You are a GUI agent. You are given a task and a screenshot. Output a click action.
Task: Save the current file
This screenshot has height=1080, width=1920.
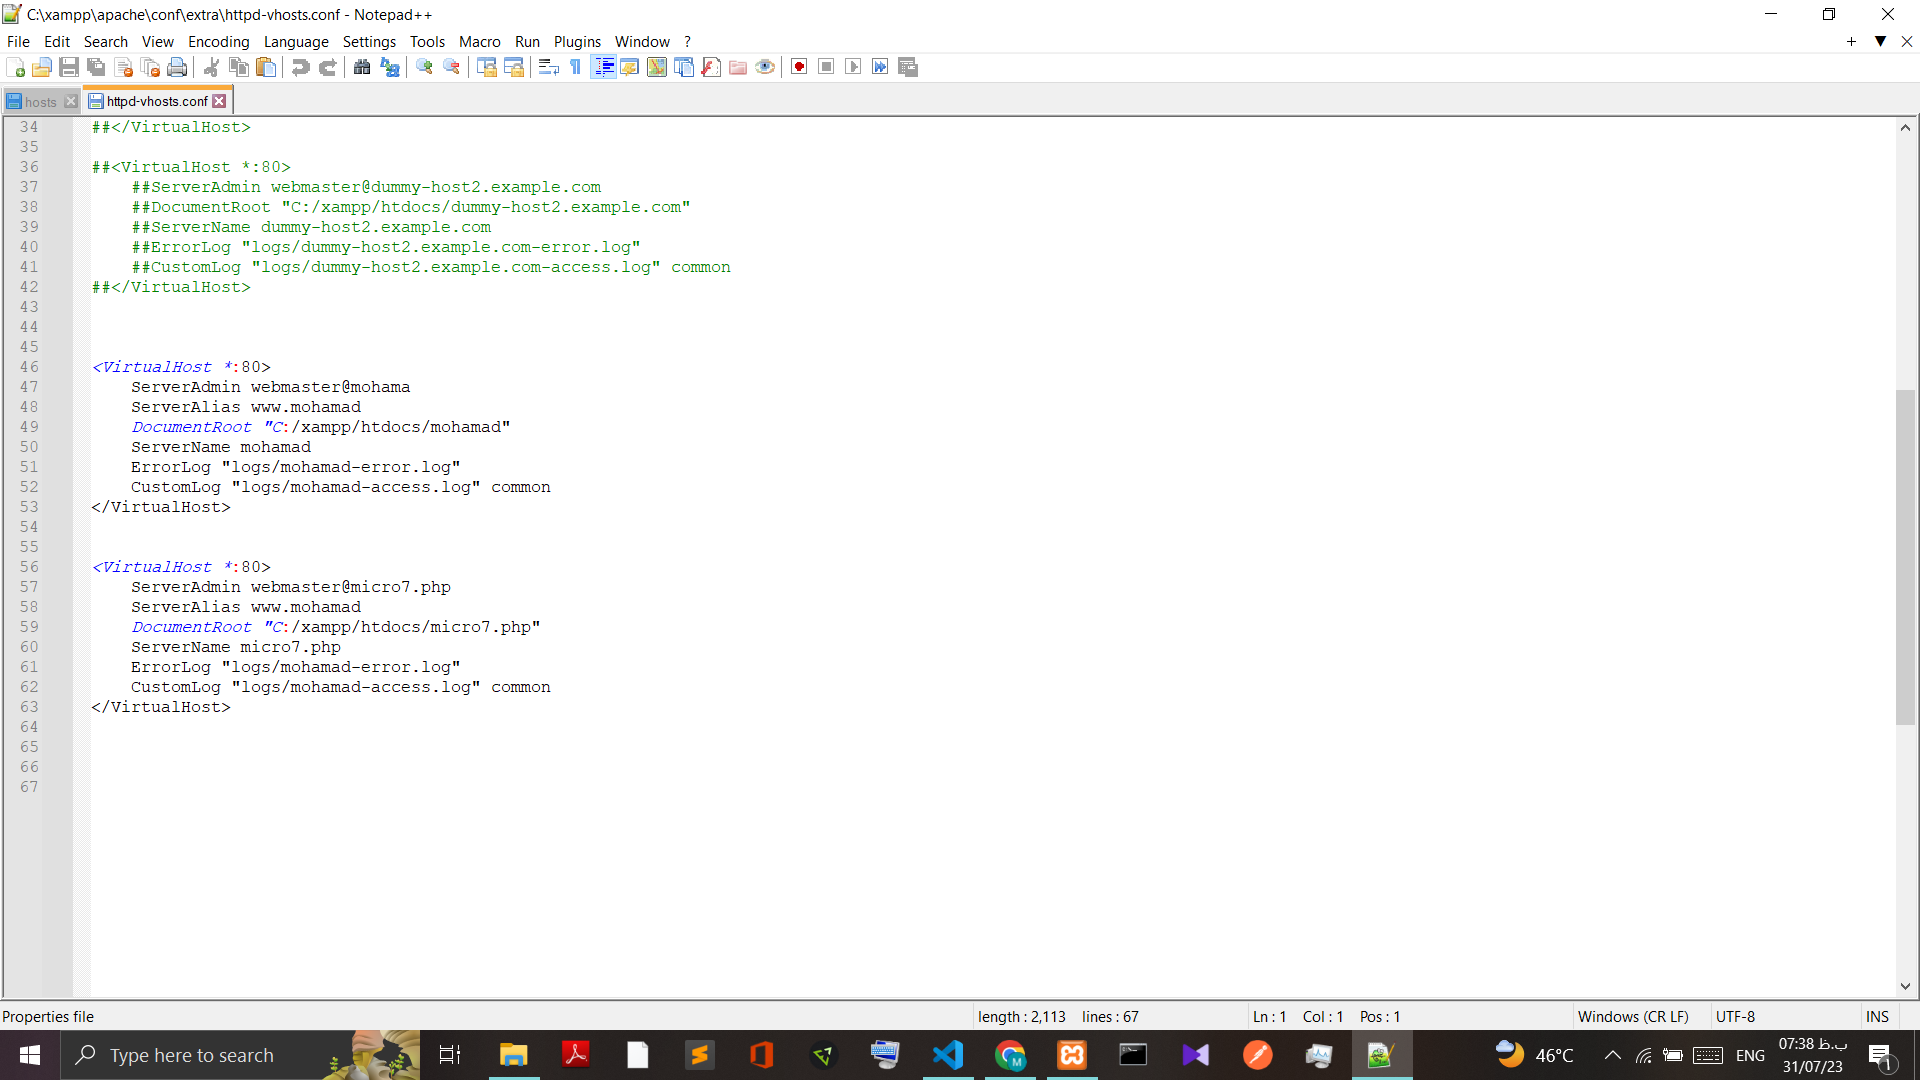pos(69,67)
